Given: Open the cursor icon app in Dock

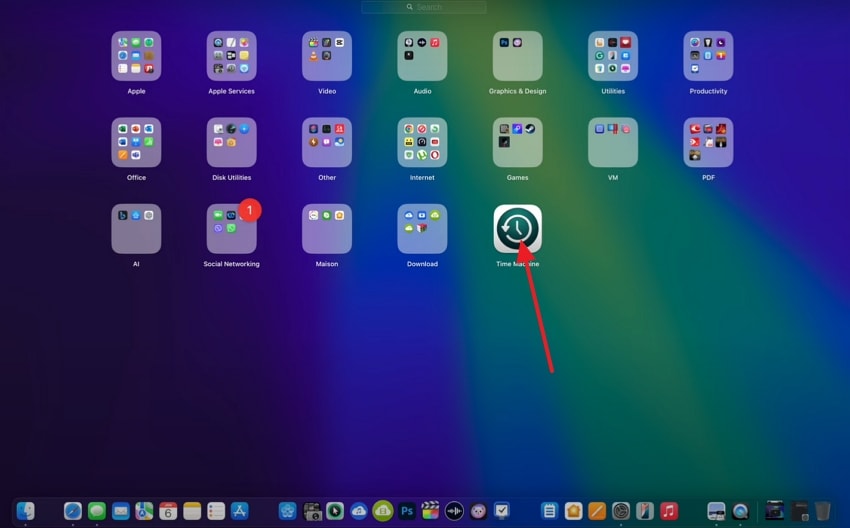Looking at the screenshot, I should point(335,511).
